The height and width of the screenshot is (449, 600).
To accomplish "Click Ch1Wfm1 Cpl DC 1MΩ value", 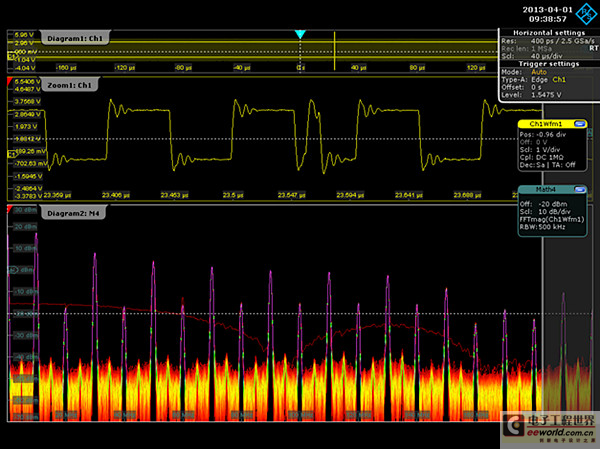I will pyautogui.click(x=548, y=158).
